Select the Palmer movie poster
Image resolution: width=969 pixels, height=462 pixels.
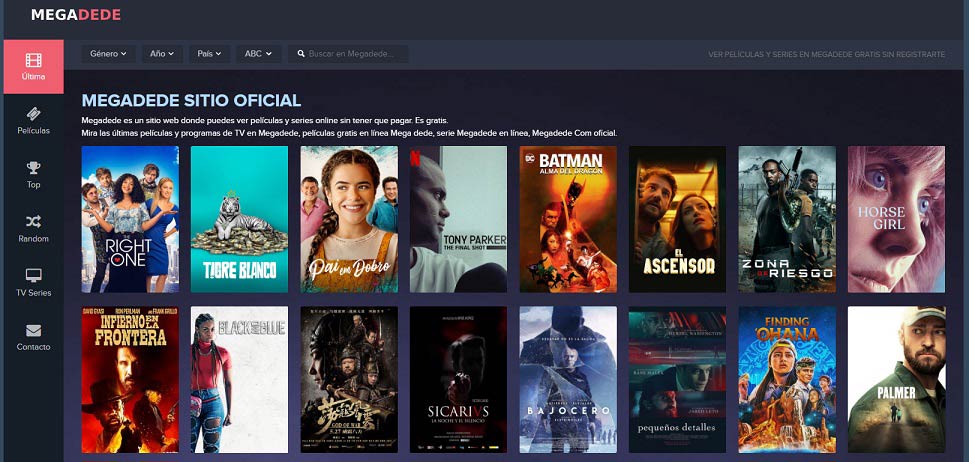click(896, 380)
